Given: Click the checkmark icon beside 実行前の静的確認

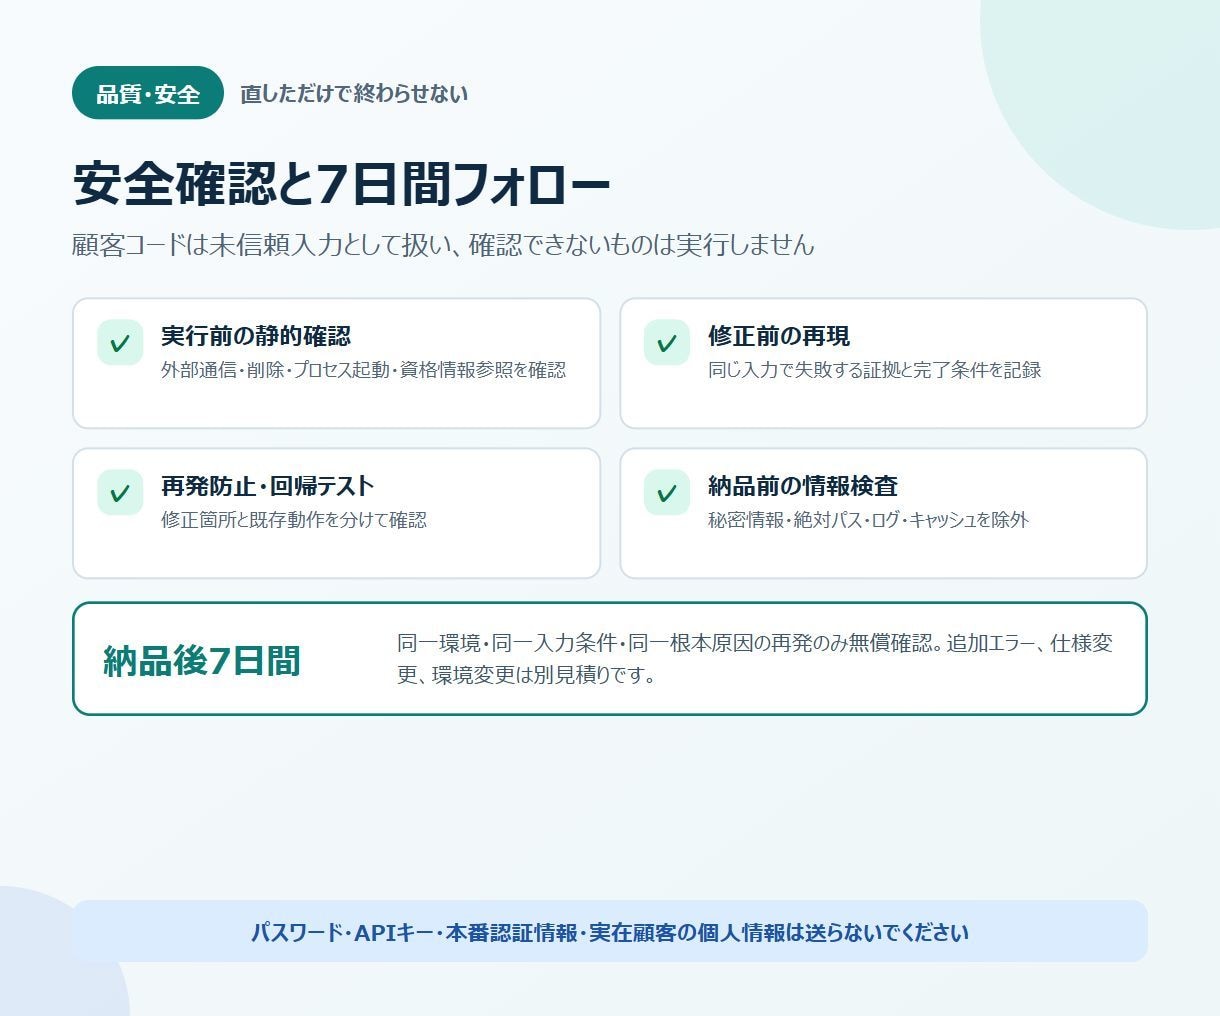Looking at the screenshot, I should pos(120,343).
